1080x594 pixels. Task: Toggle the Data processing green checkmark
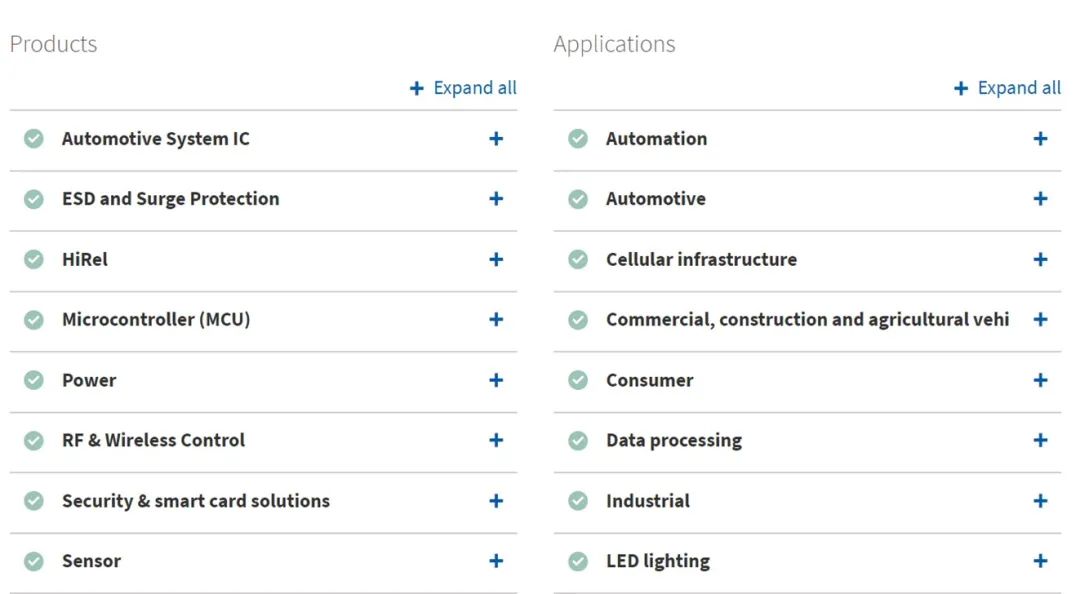pyautogui.click(x=578, y=440)
